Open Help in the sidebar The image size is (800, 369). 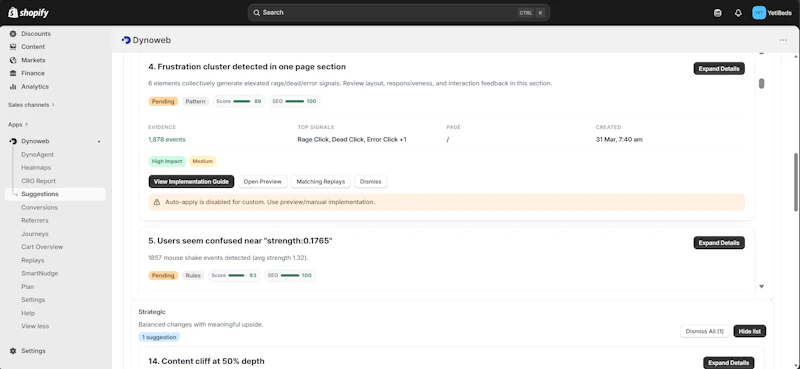[x=28, y=313]
